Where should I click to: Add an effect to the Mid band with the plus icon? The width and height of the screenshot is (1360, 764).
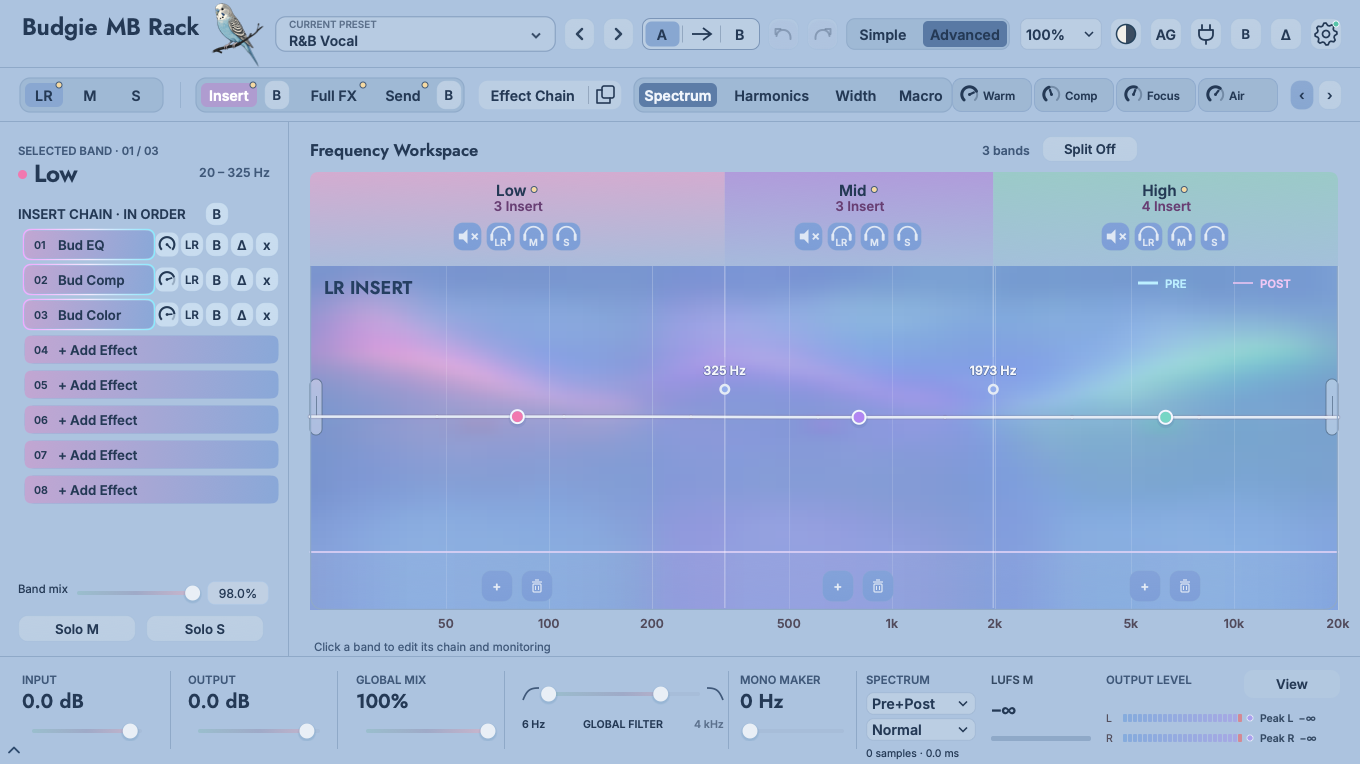[838, 587]
